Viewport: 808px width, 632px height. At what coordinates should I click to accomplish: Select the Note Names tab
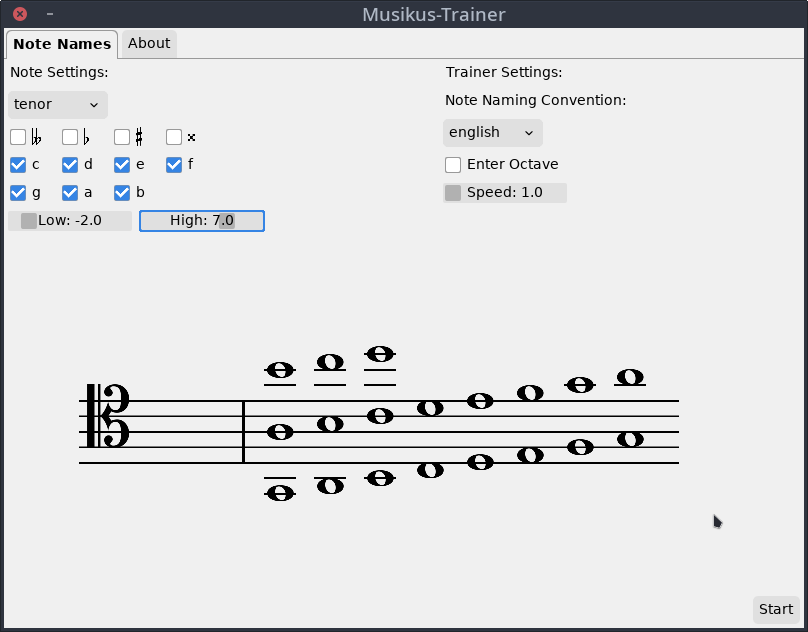point(62,44)
